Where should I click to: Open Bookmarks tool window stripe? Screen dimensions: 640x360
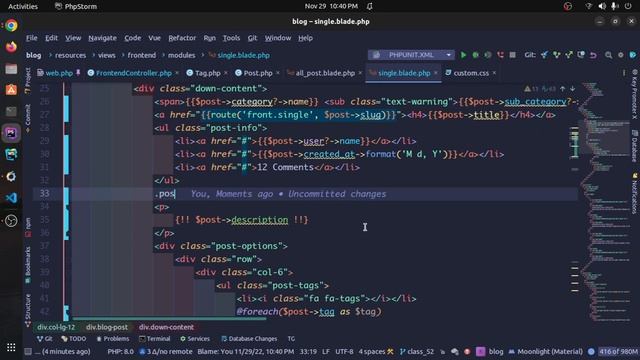(x=28, y=264)
